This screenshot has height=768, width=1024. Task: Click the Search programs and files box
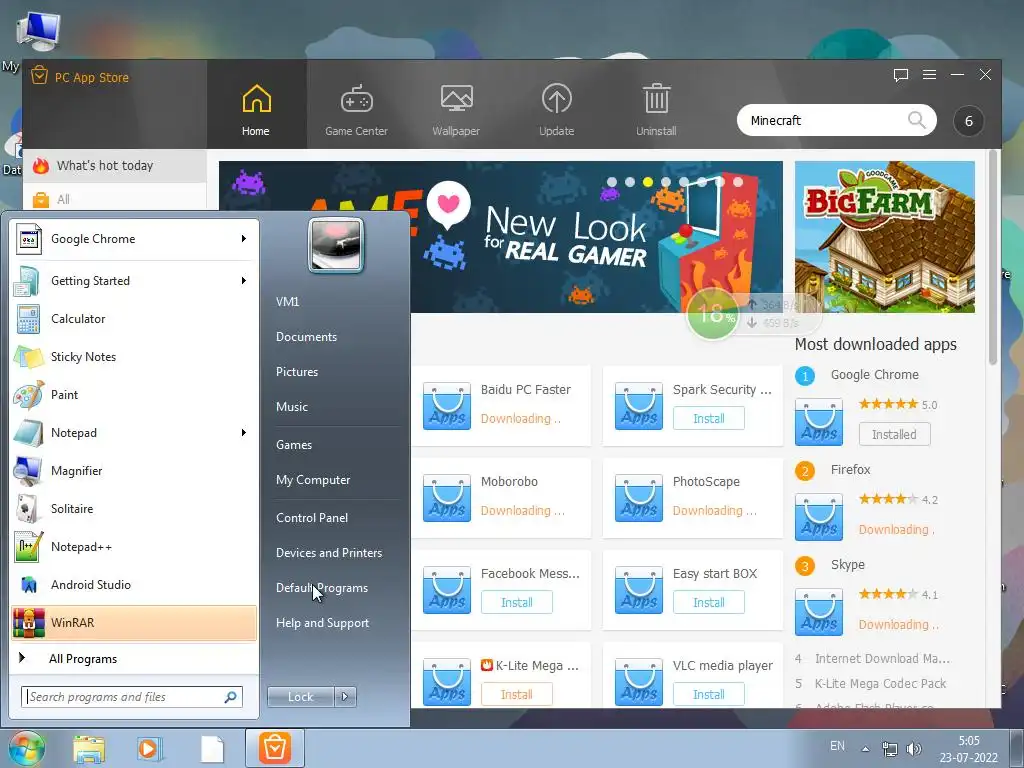(132, 697)
